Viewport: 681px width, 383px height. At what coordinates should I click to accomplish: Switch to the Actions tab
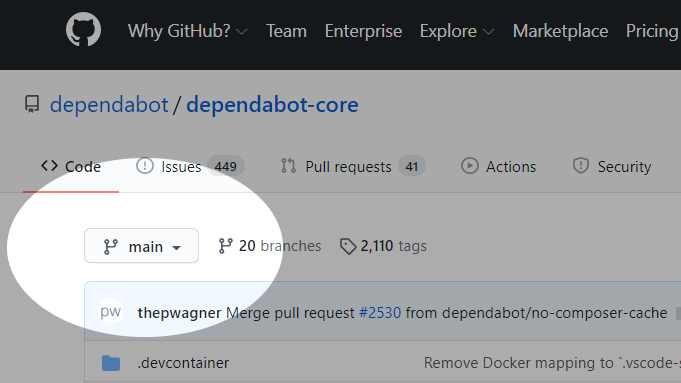coord(498,166)
